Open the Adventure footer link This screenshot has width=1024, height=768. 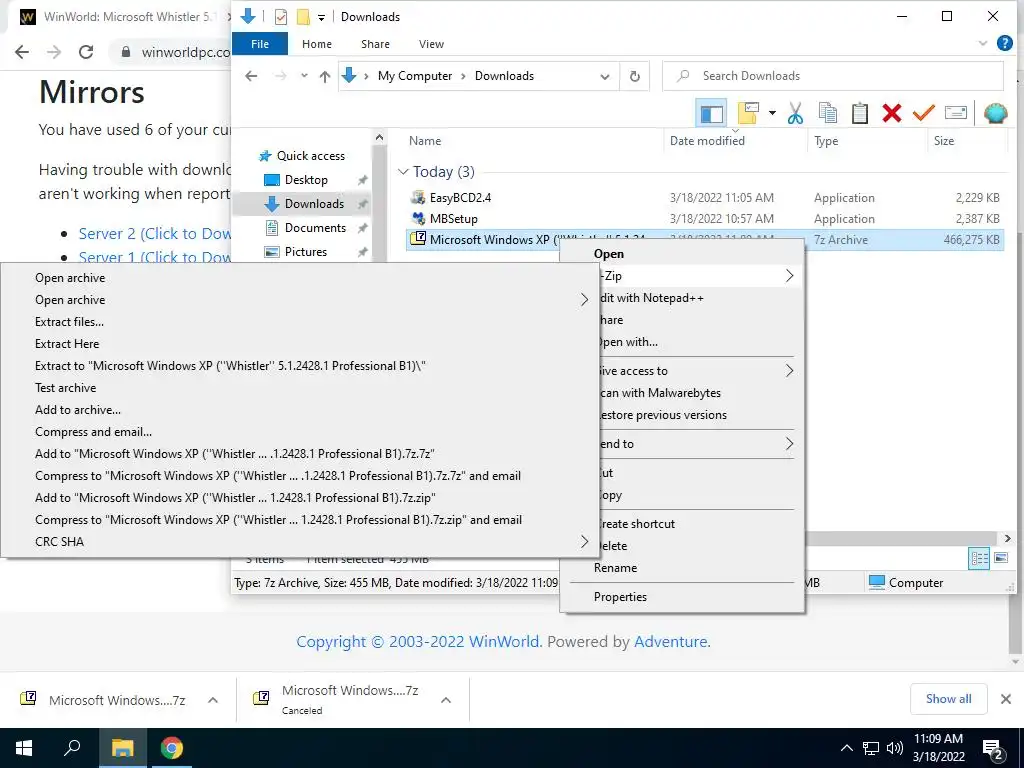(x=671, y=641)
